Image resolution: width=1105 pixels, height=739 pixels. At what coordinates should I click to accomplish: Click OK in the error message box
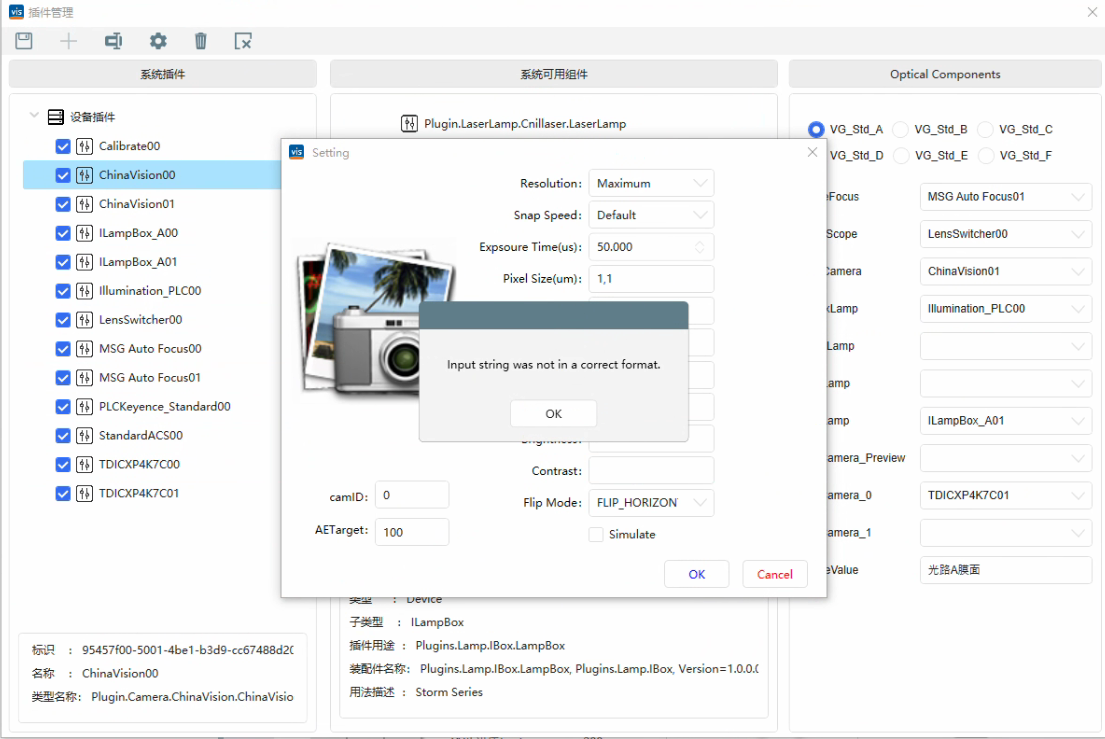pos(553,414)
